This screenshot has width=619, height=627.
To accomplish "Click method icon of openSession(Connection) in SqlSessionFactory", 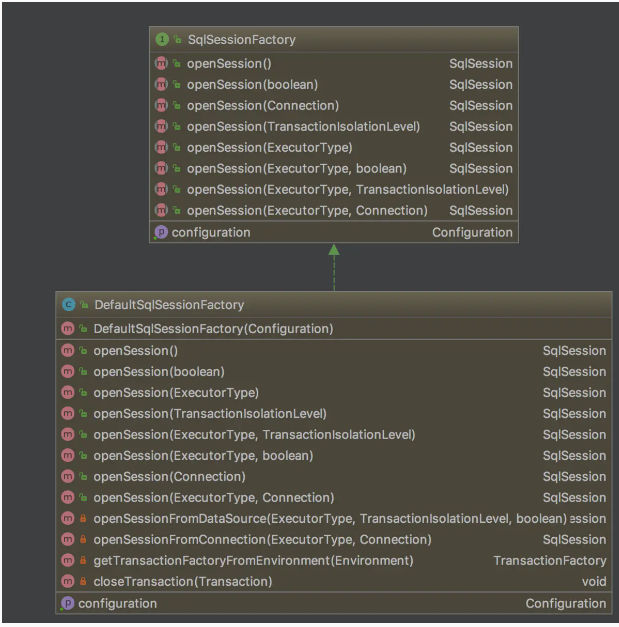I will [161, 105].
